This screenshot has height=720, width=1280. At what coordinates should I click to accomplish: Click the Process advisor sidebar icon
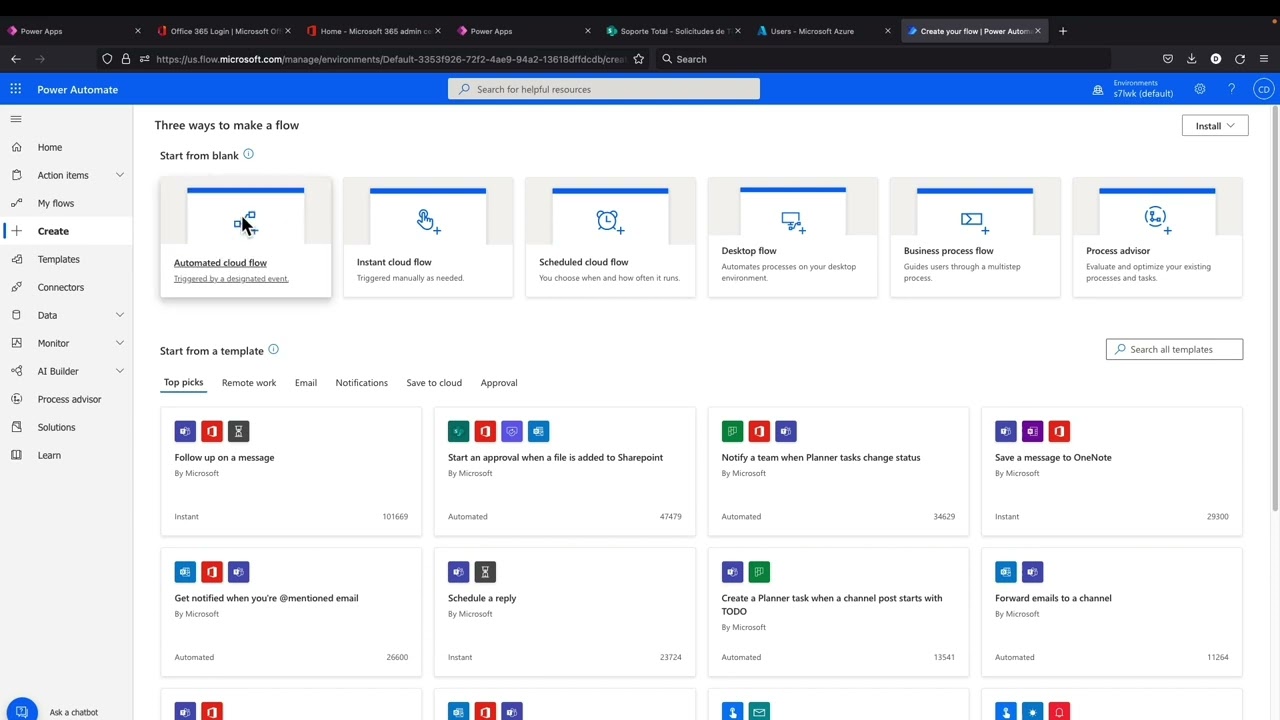point(16,399)
